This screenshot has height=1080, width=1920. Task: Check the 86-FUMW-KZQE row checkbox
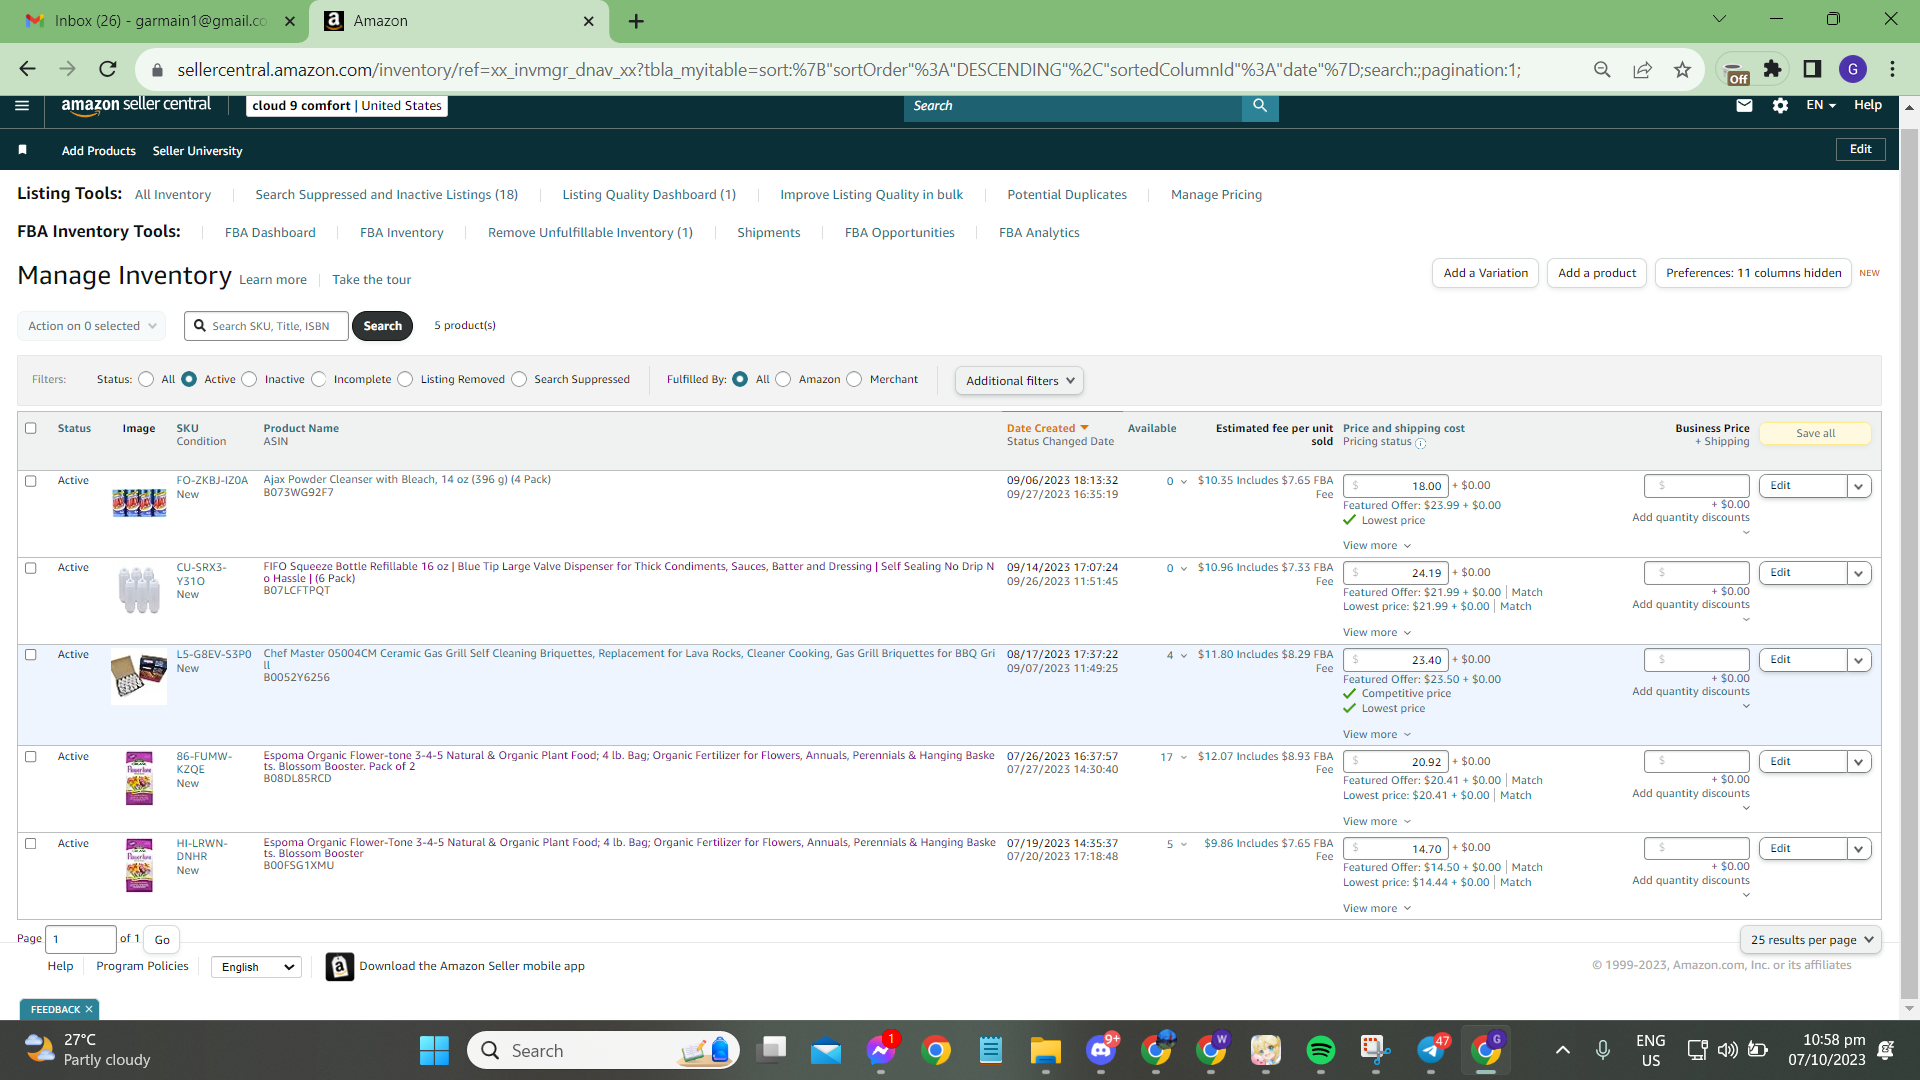coord(31,757)
